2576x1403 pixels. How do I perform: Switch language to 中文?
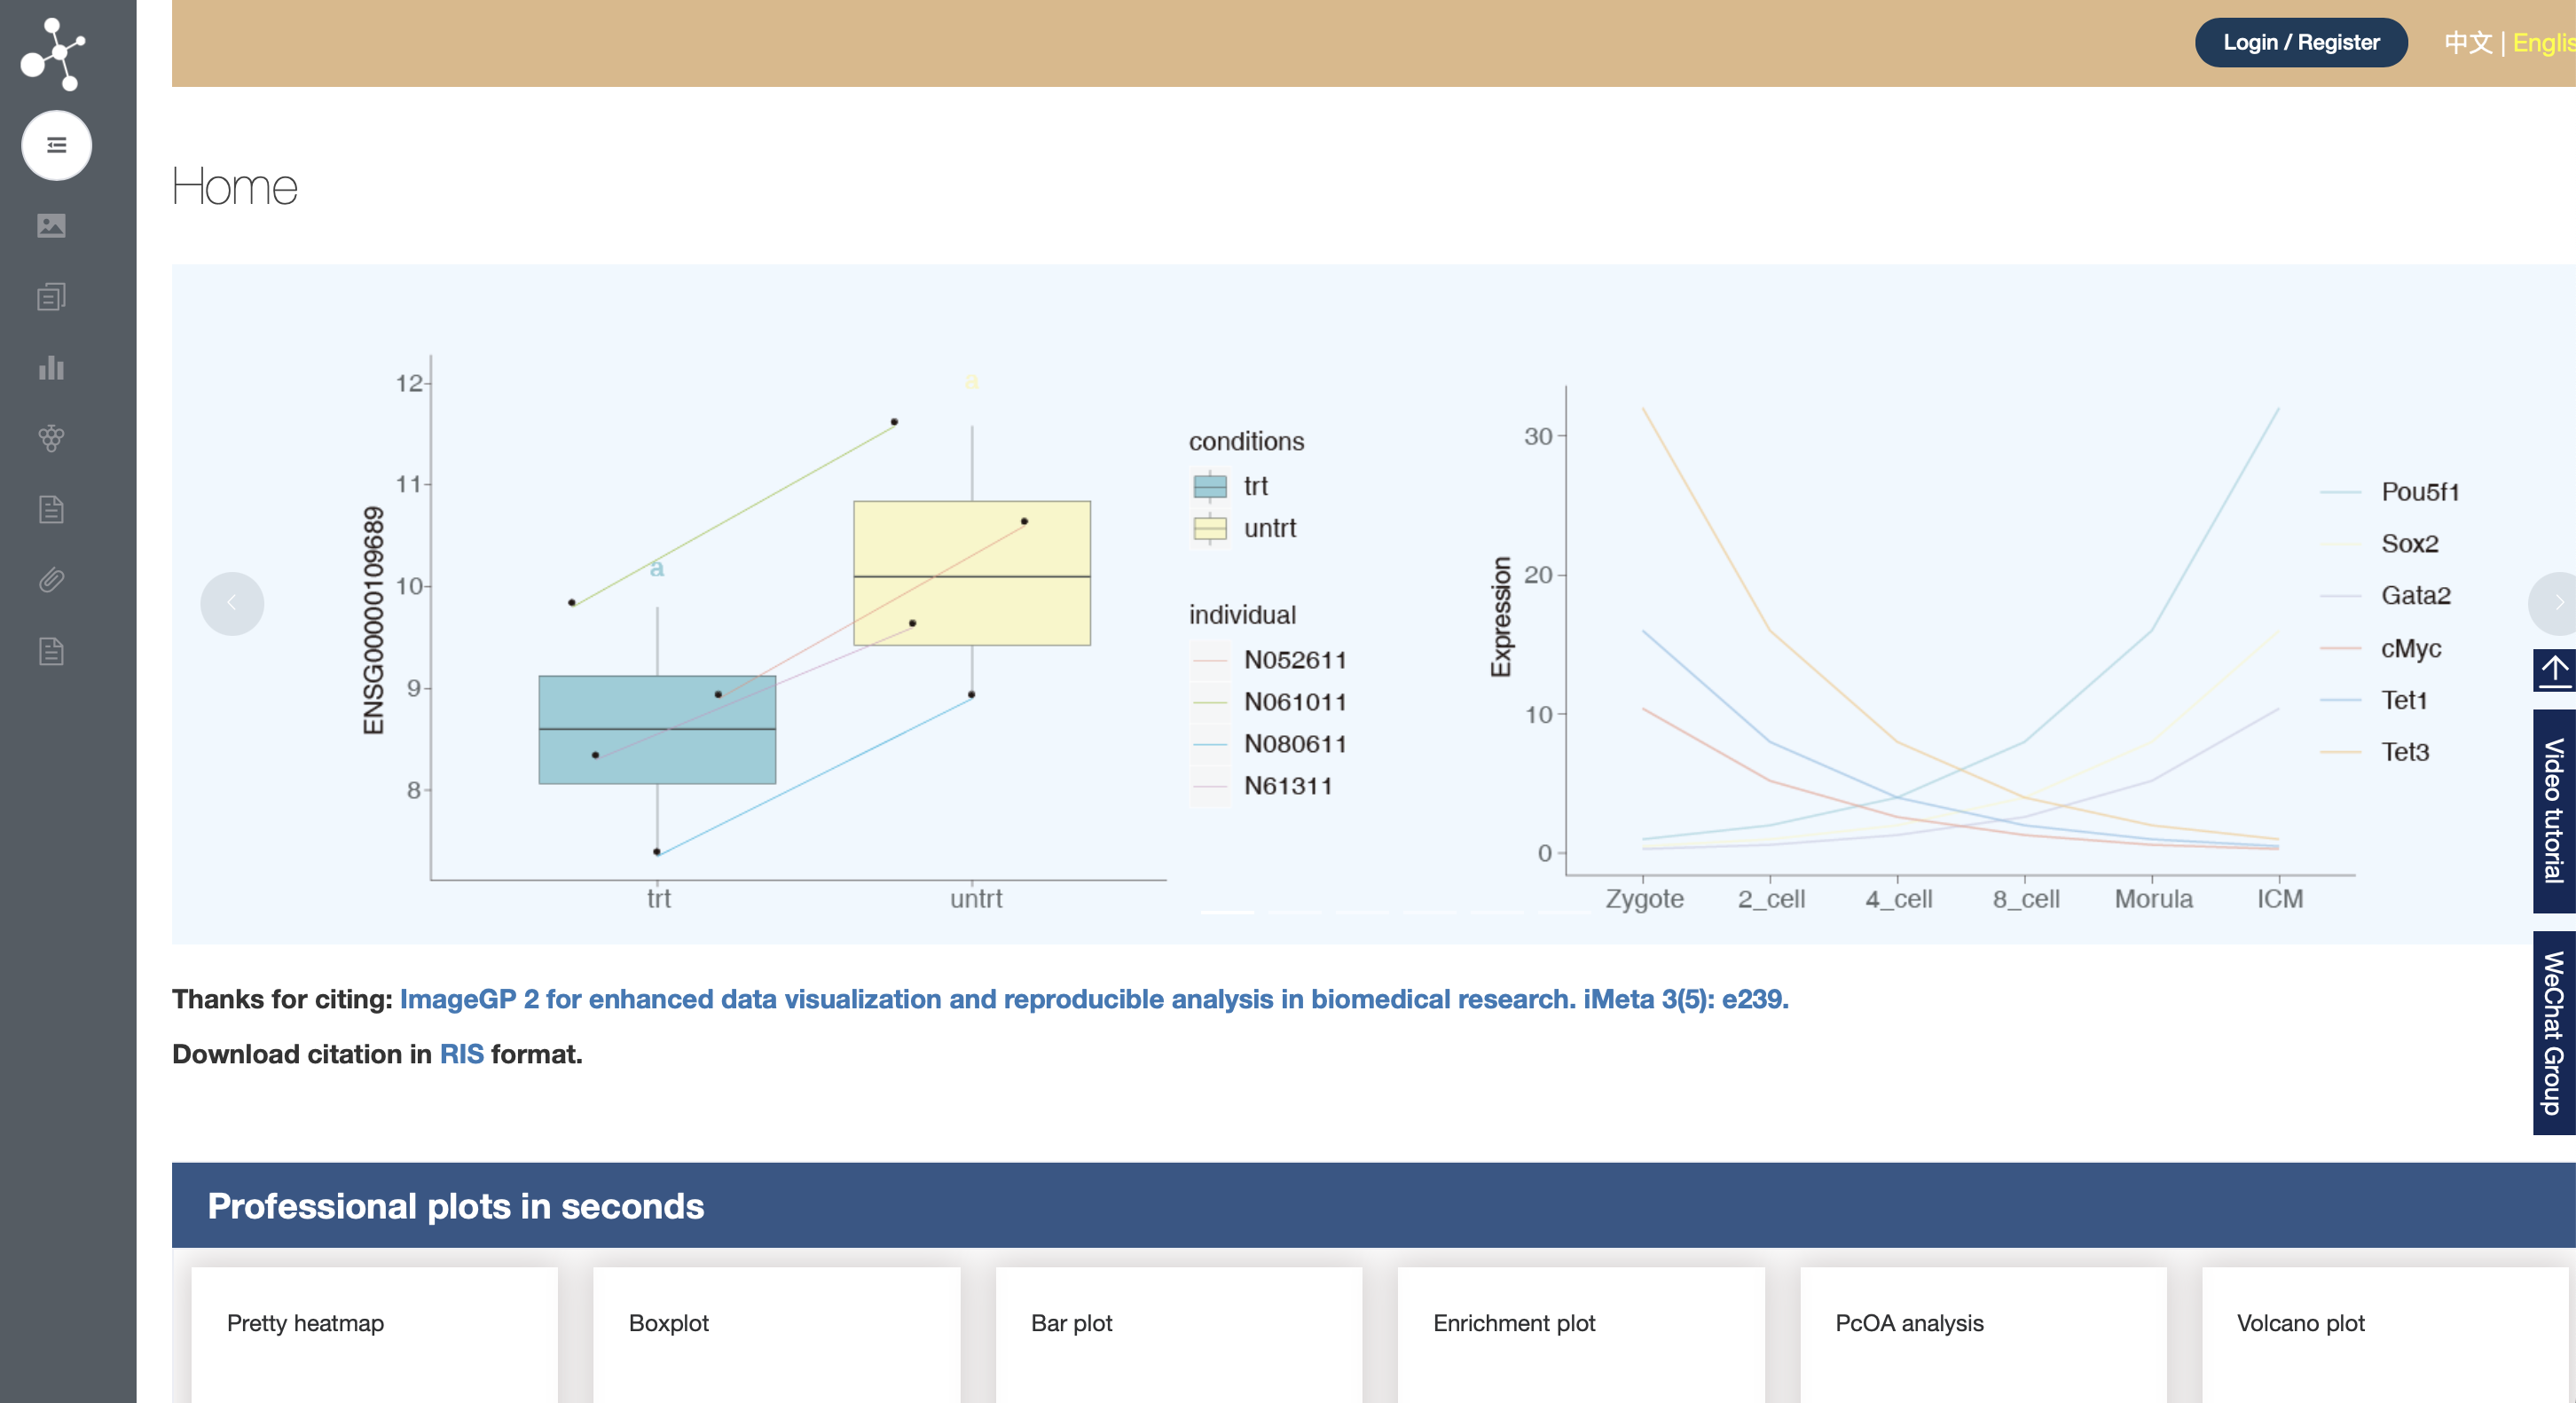click(2467, 43)
